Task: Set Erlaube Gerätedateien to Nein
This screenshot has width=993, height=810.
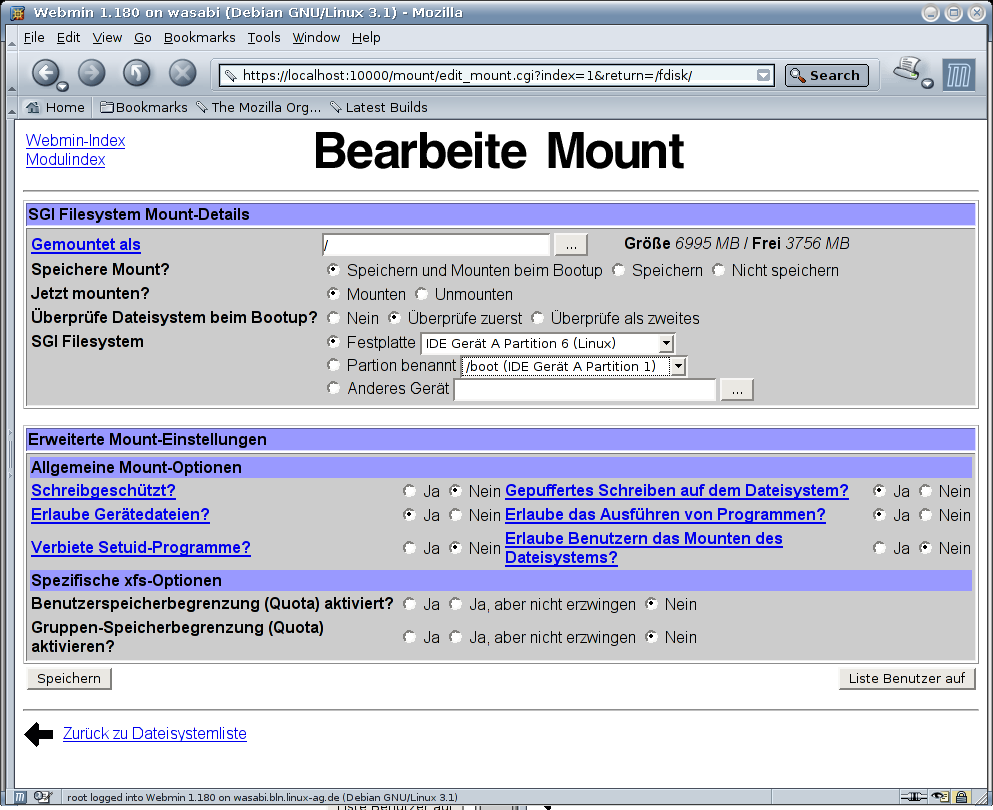Action: click(455, 516)
